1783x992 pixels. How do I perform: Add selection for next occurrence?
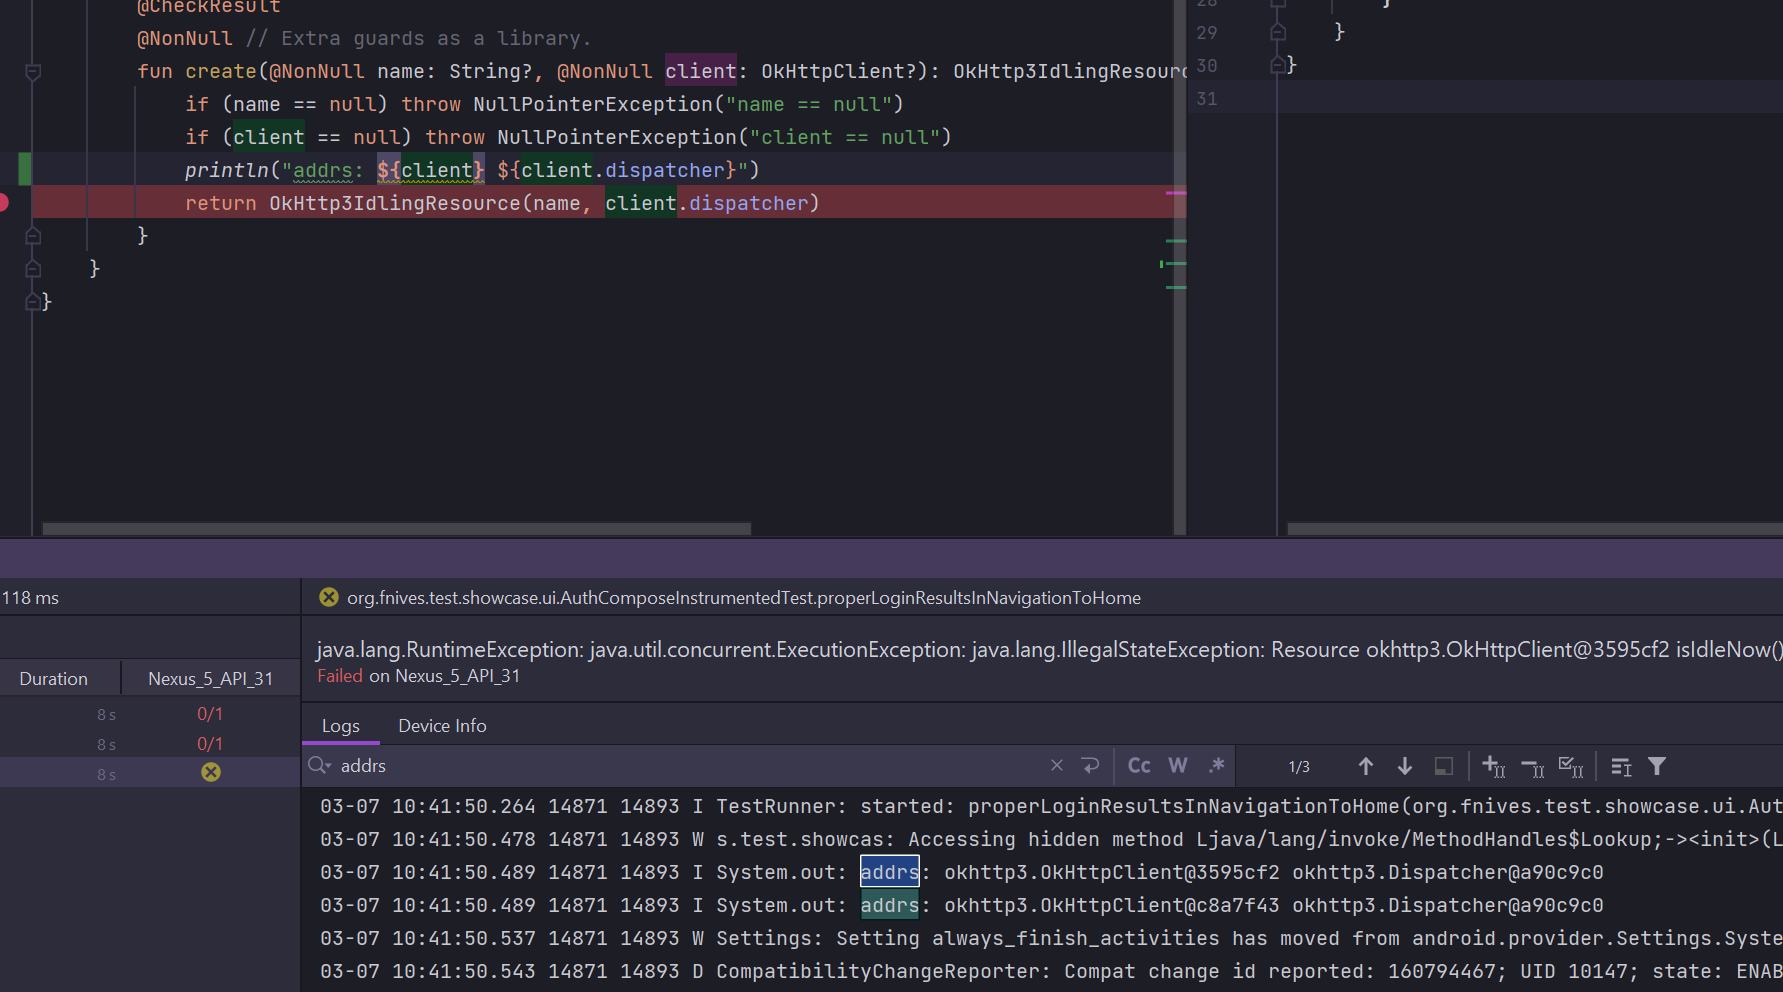tap(1494, 766)
